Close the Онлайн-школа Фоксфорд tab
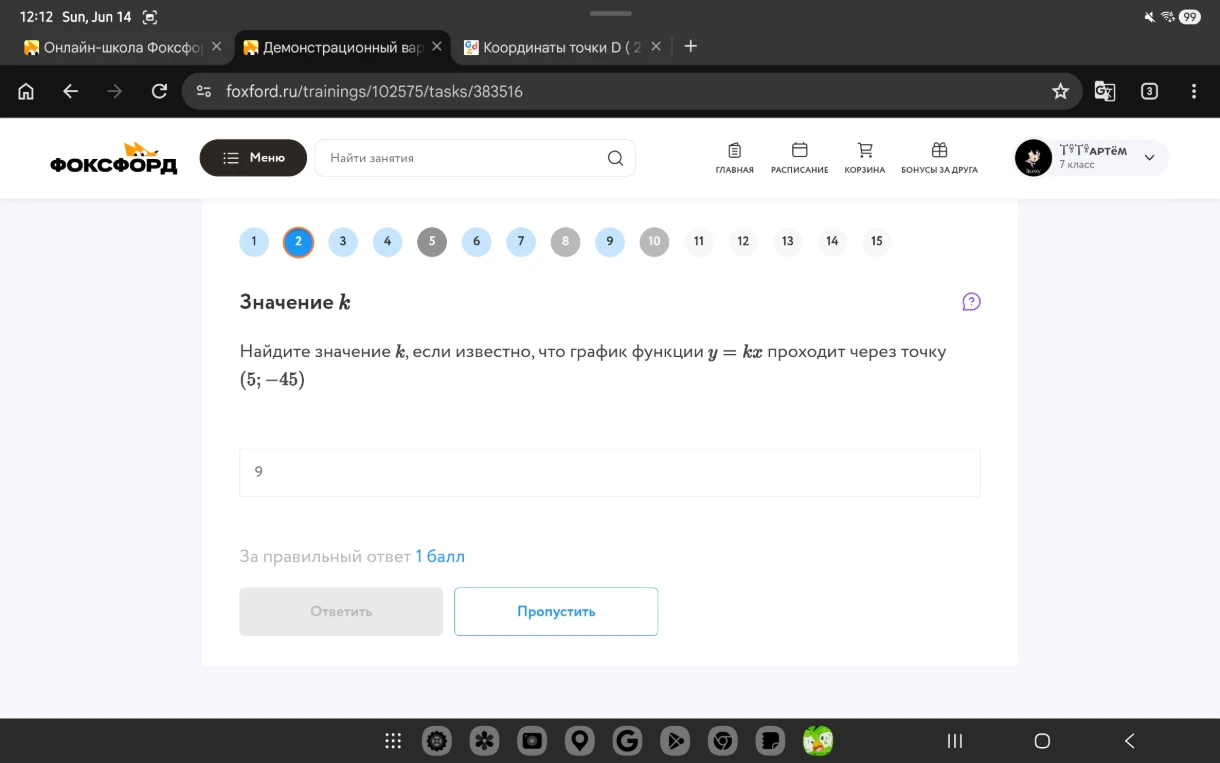The width and height of the screenshot is (1220, 763). pos(216,46)
